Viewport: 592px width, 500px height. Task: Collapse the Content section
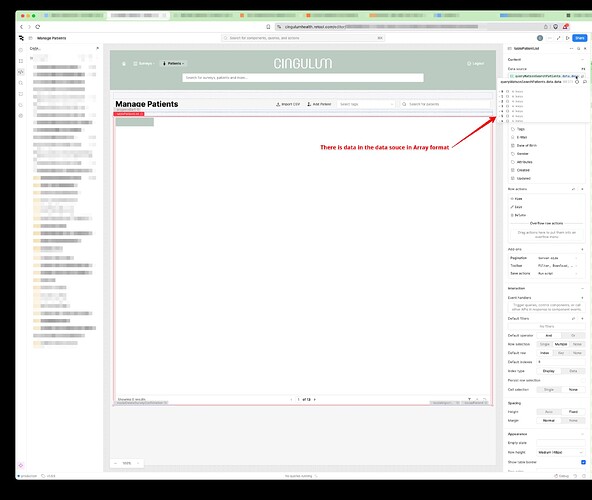coord(583,60)
